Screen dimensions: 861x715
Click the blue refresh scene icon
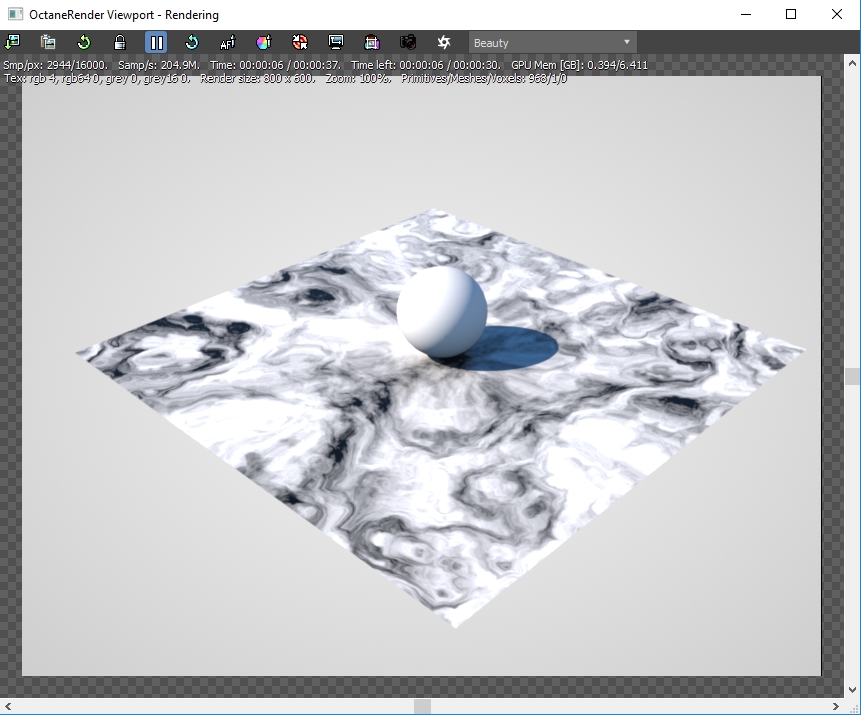[192, 42]
